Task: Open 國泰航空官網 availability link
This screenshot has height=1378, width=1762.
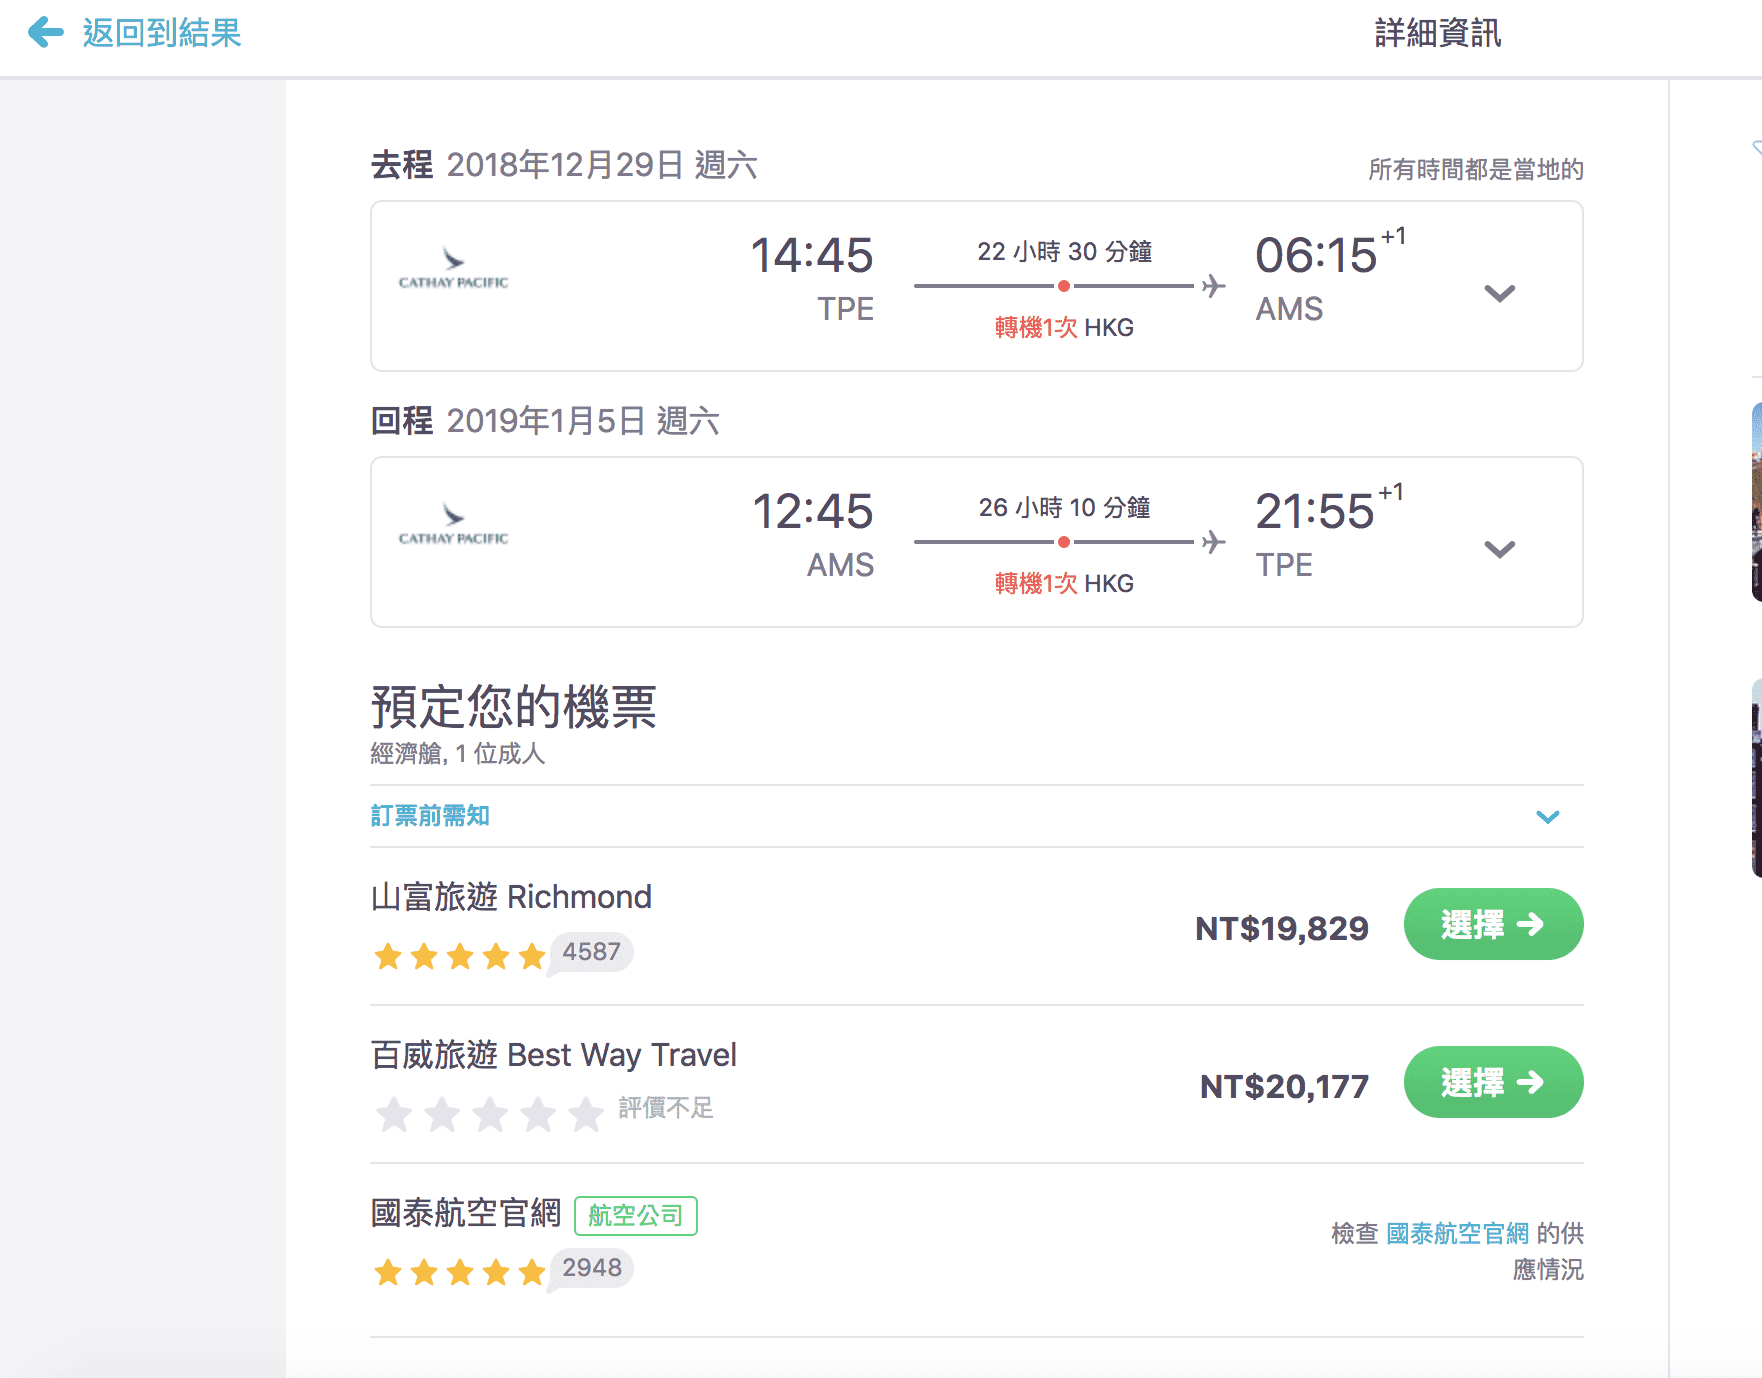Action: 1457,1233
